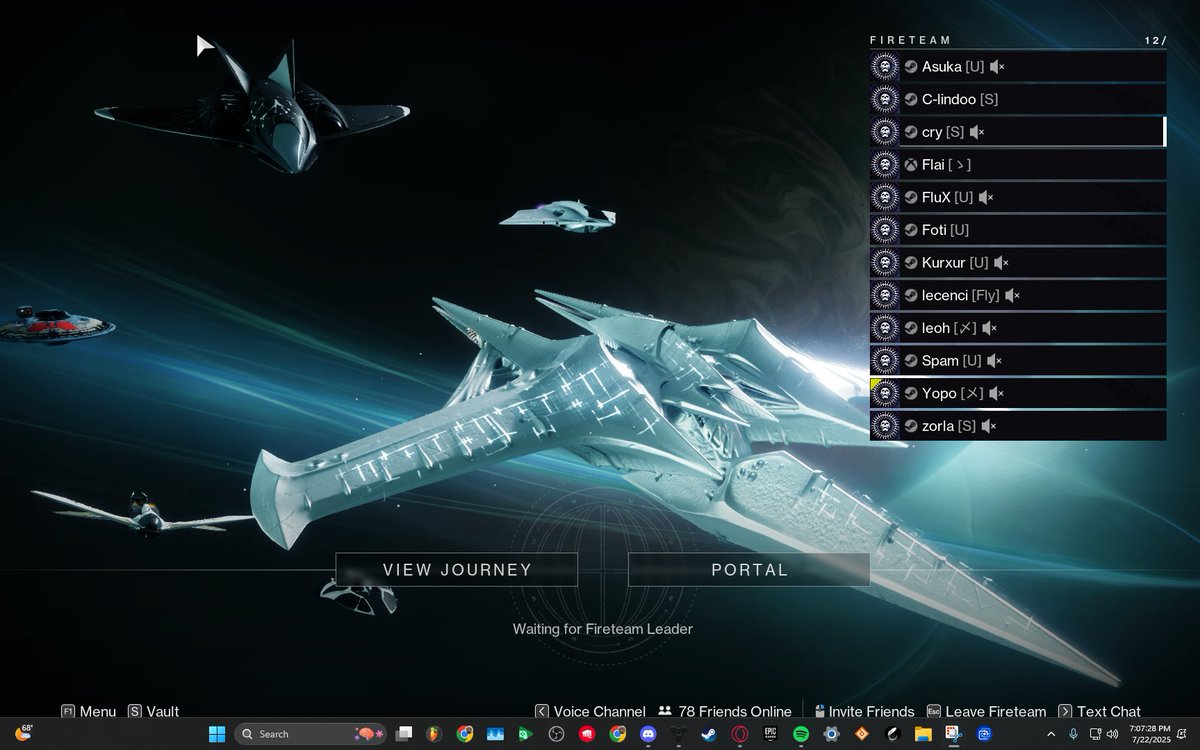Image resolution: width=1200 pixels, height=750 pixels.
Task: Toggle mute speaker icon for Asuka
Action: coord(997,66)
